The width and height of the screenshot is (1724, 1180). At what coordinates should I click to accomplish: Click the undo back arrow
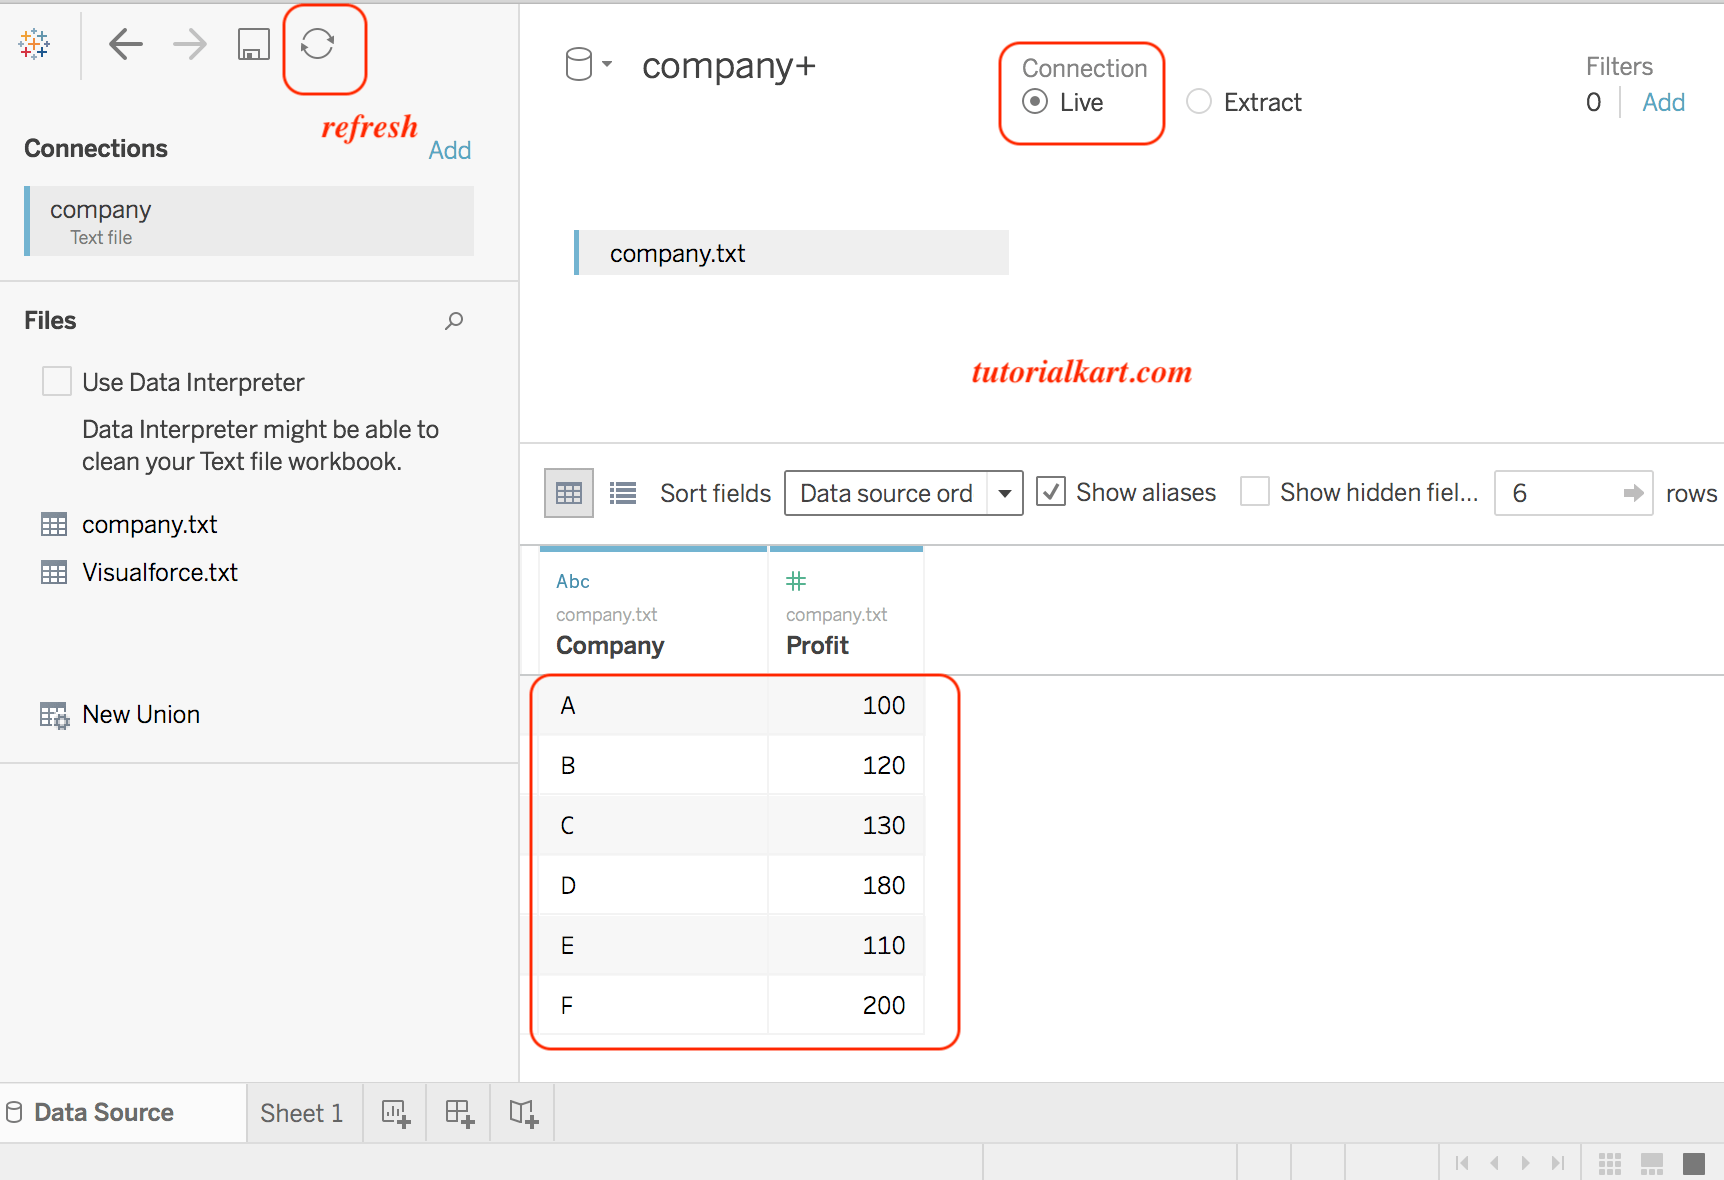125,44
